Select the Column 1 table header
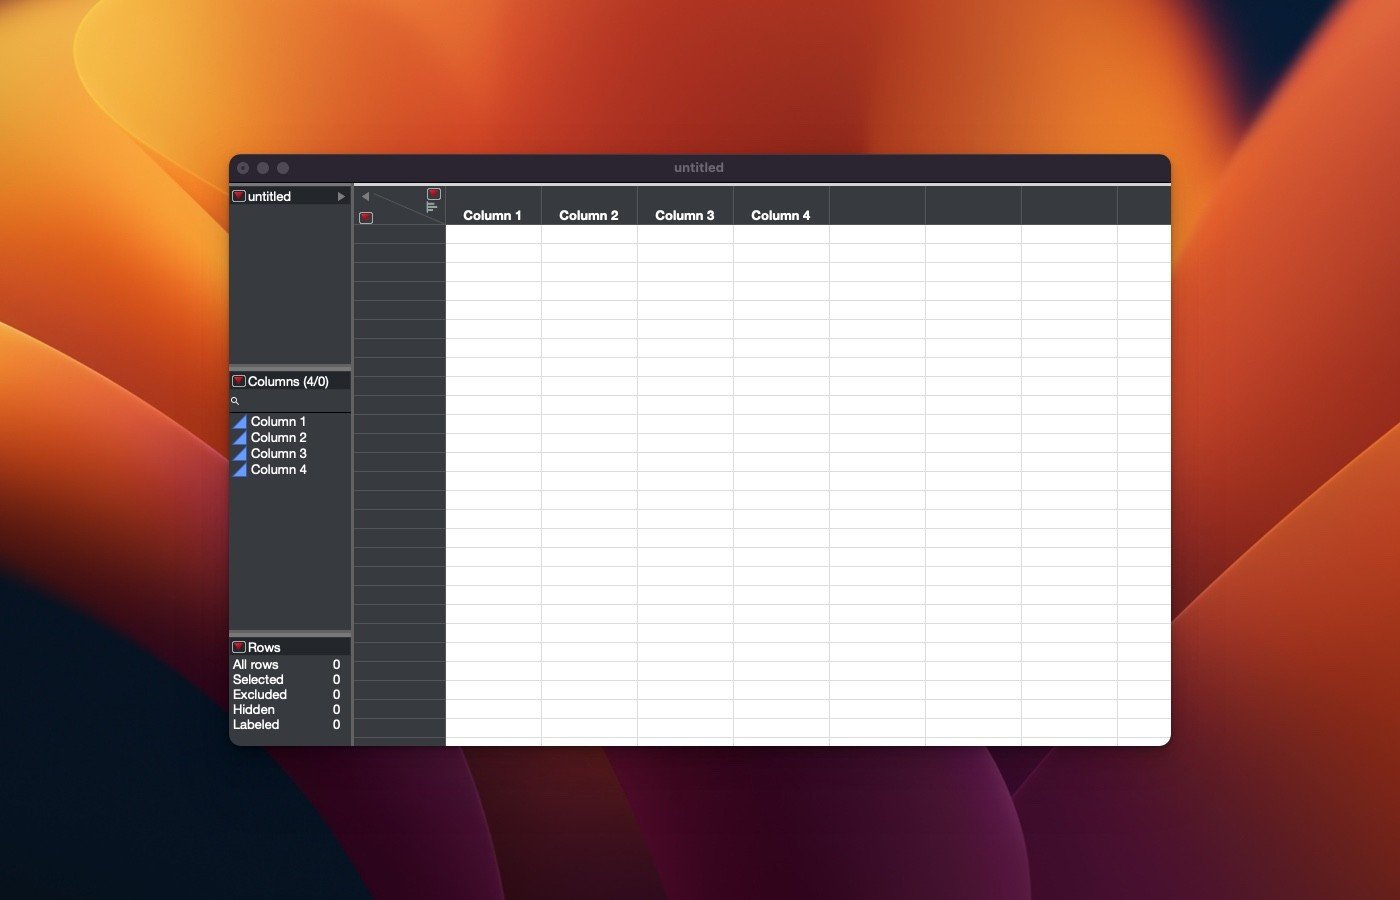The height and width of the screenshot is (900, 1400). [493, 205]
